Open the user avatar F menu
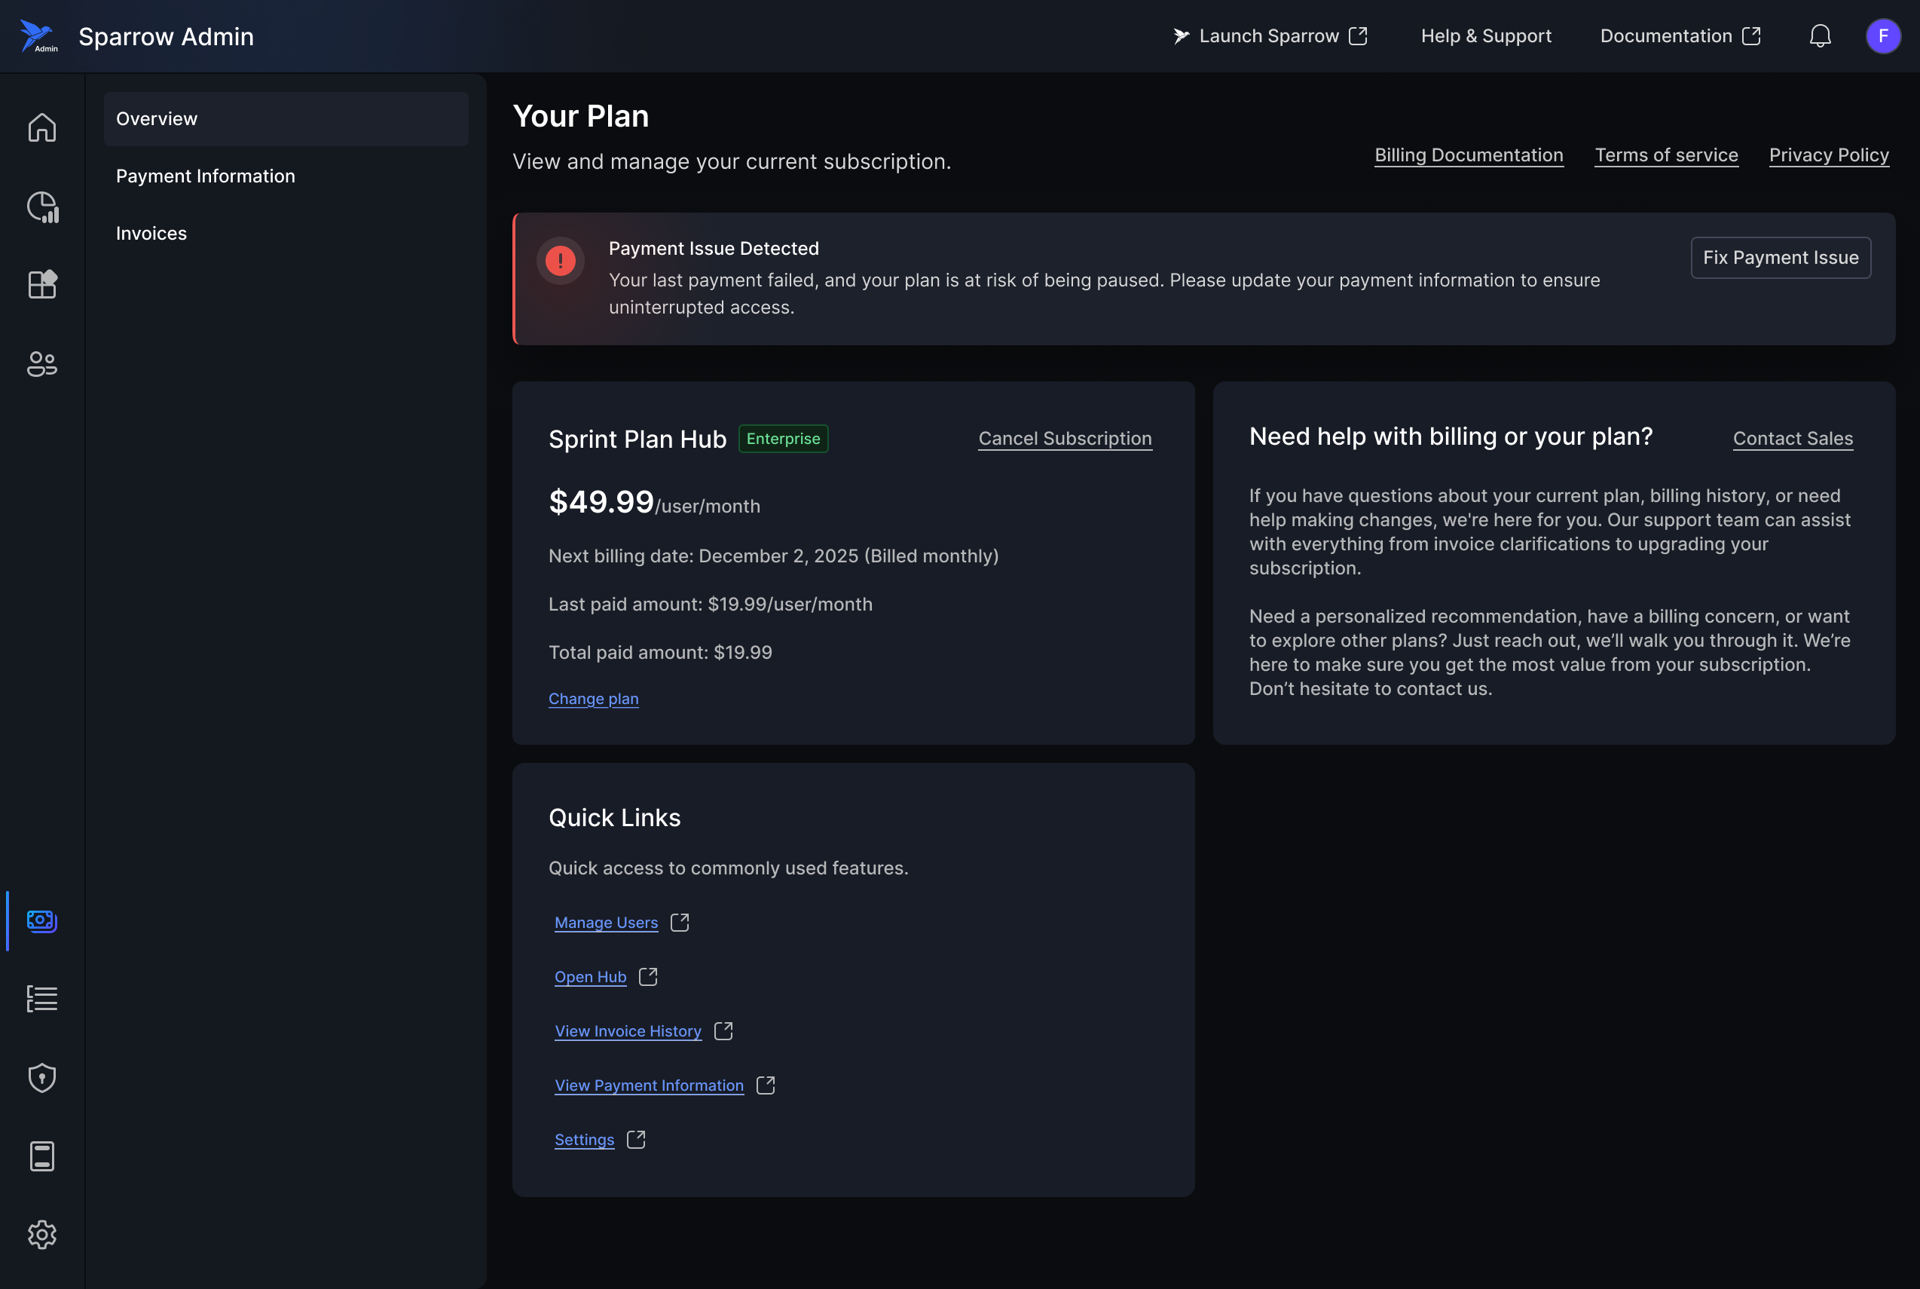 pos(1883,36)
